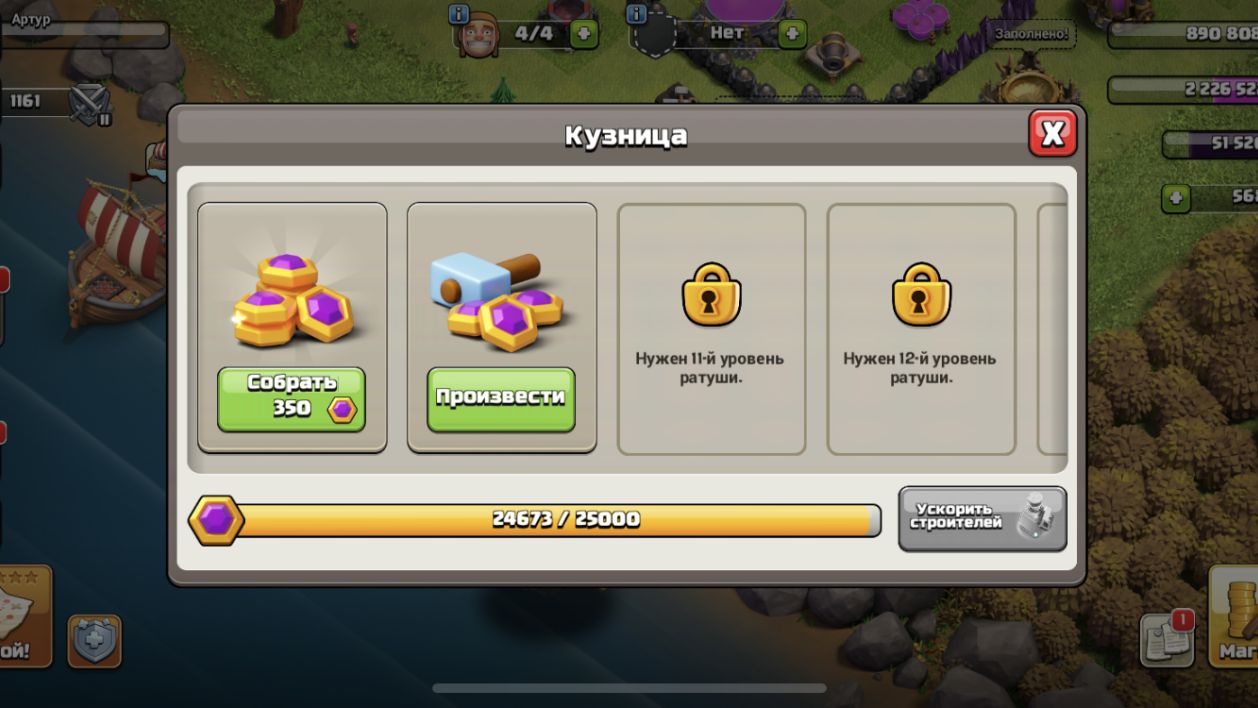Open builder info icon next to 4/4
1258x708 pixels.
point(459,14)
